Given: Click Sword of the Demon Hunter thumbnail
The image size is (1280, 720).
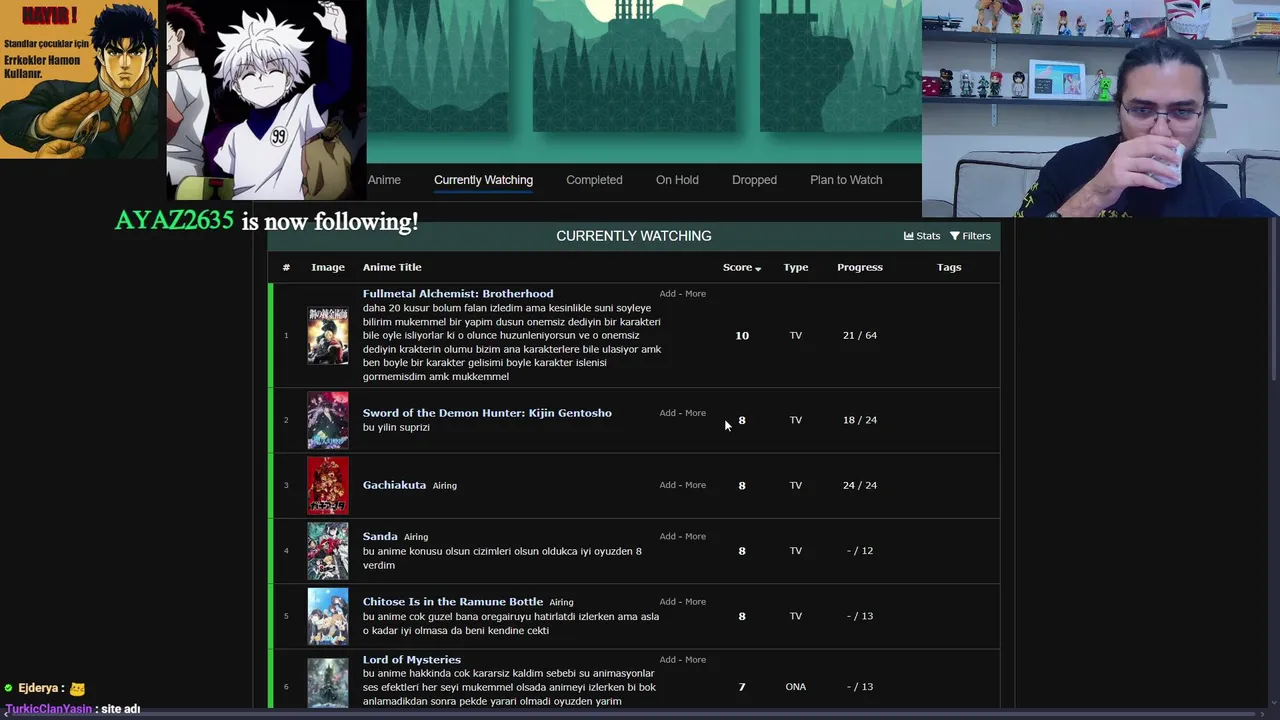Looking at the screenshot, I should (x=328, y=420).
